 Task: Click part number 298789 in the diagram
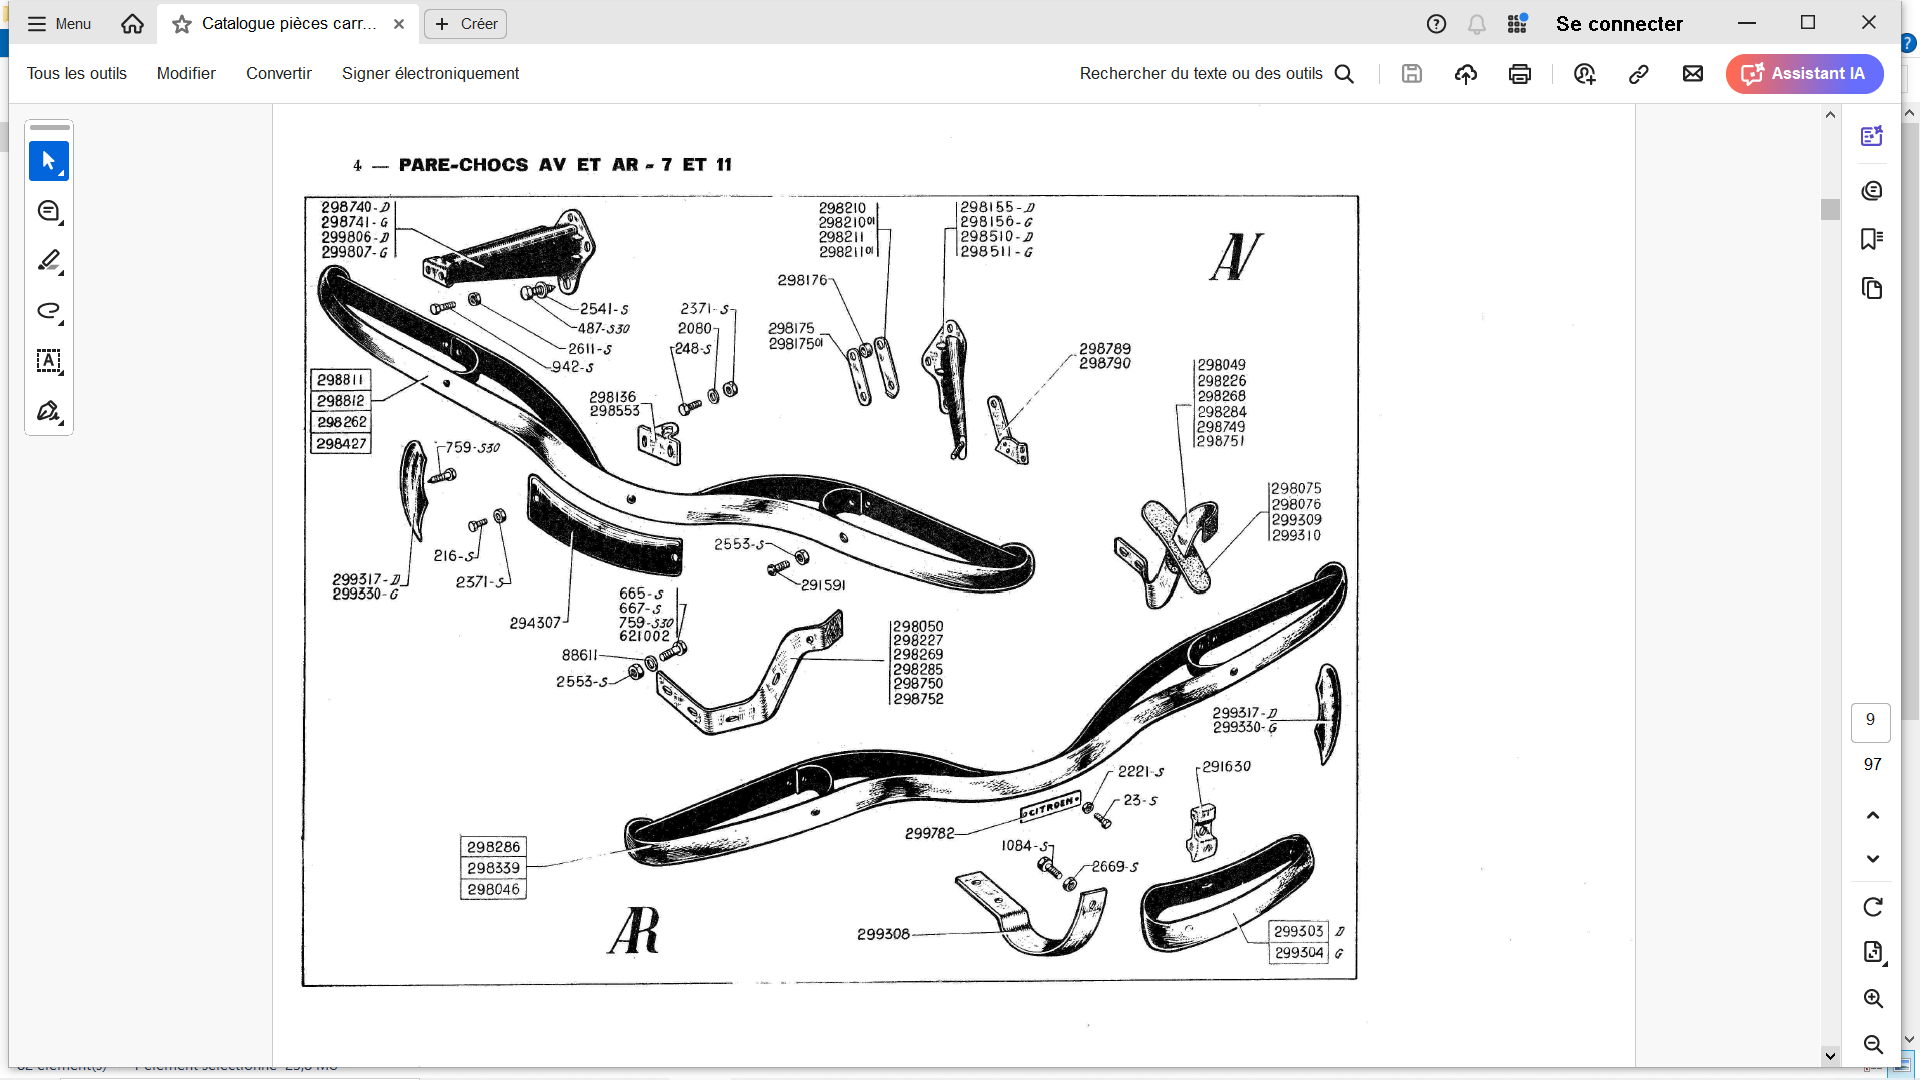pos(1105,349)
